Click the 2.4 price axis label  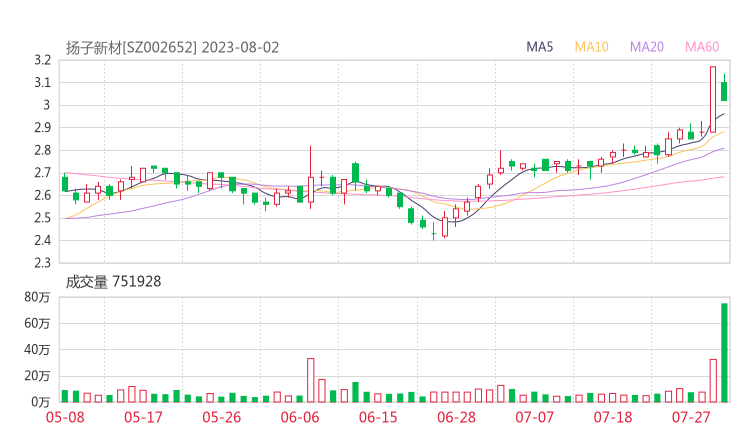pos(42,240)
